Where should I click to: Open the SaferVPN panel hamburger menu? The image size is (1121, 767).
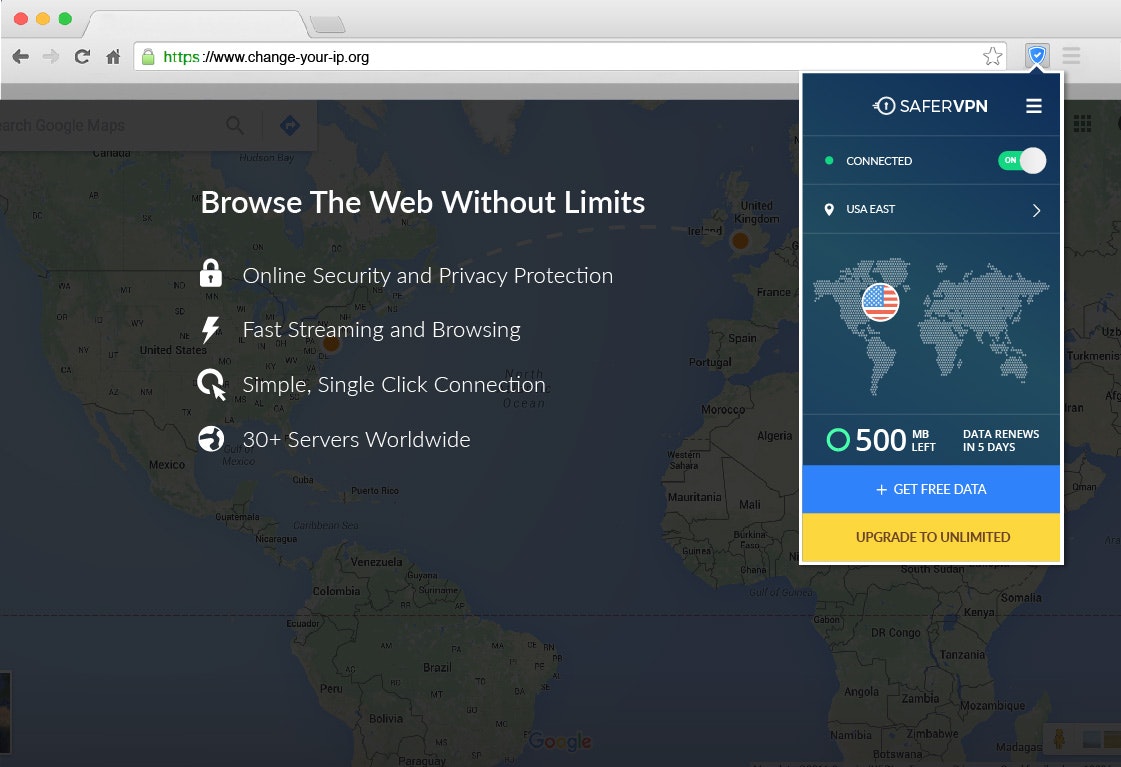pos(1034,106)
